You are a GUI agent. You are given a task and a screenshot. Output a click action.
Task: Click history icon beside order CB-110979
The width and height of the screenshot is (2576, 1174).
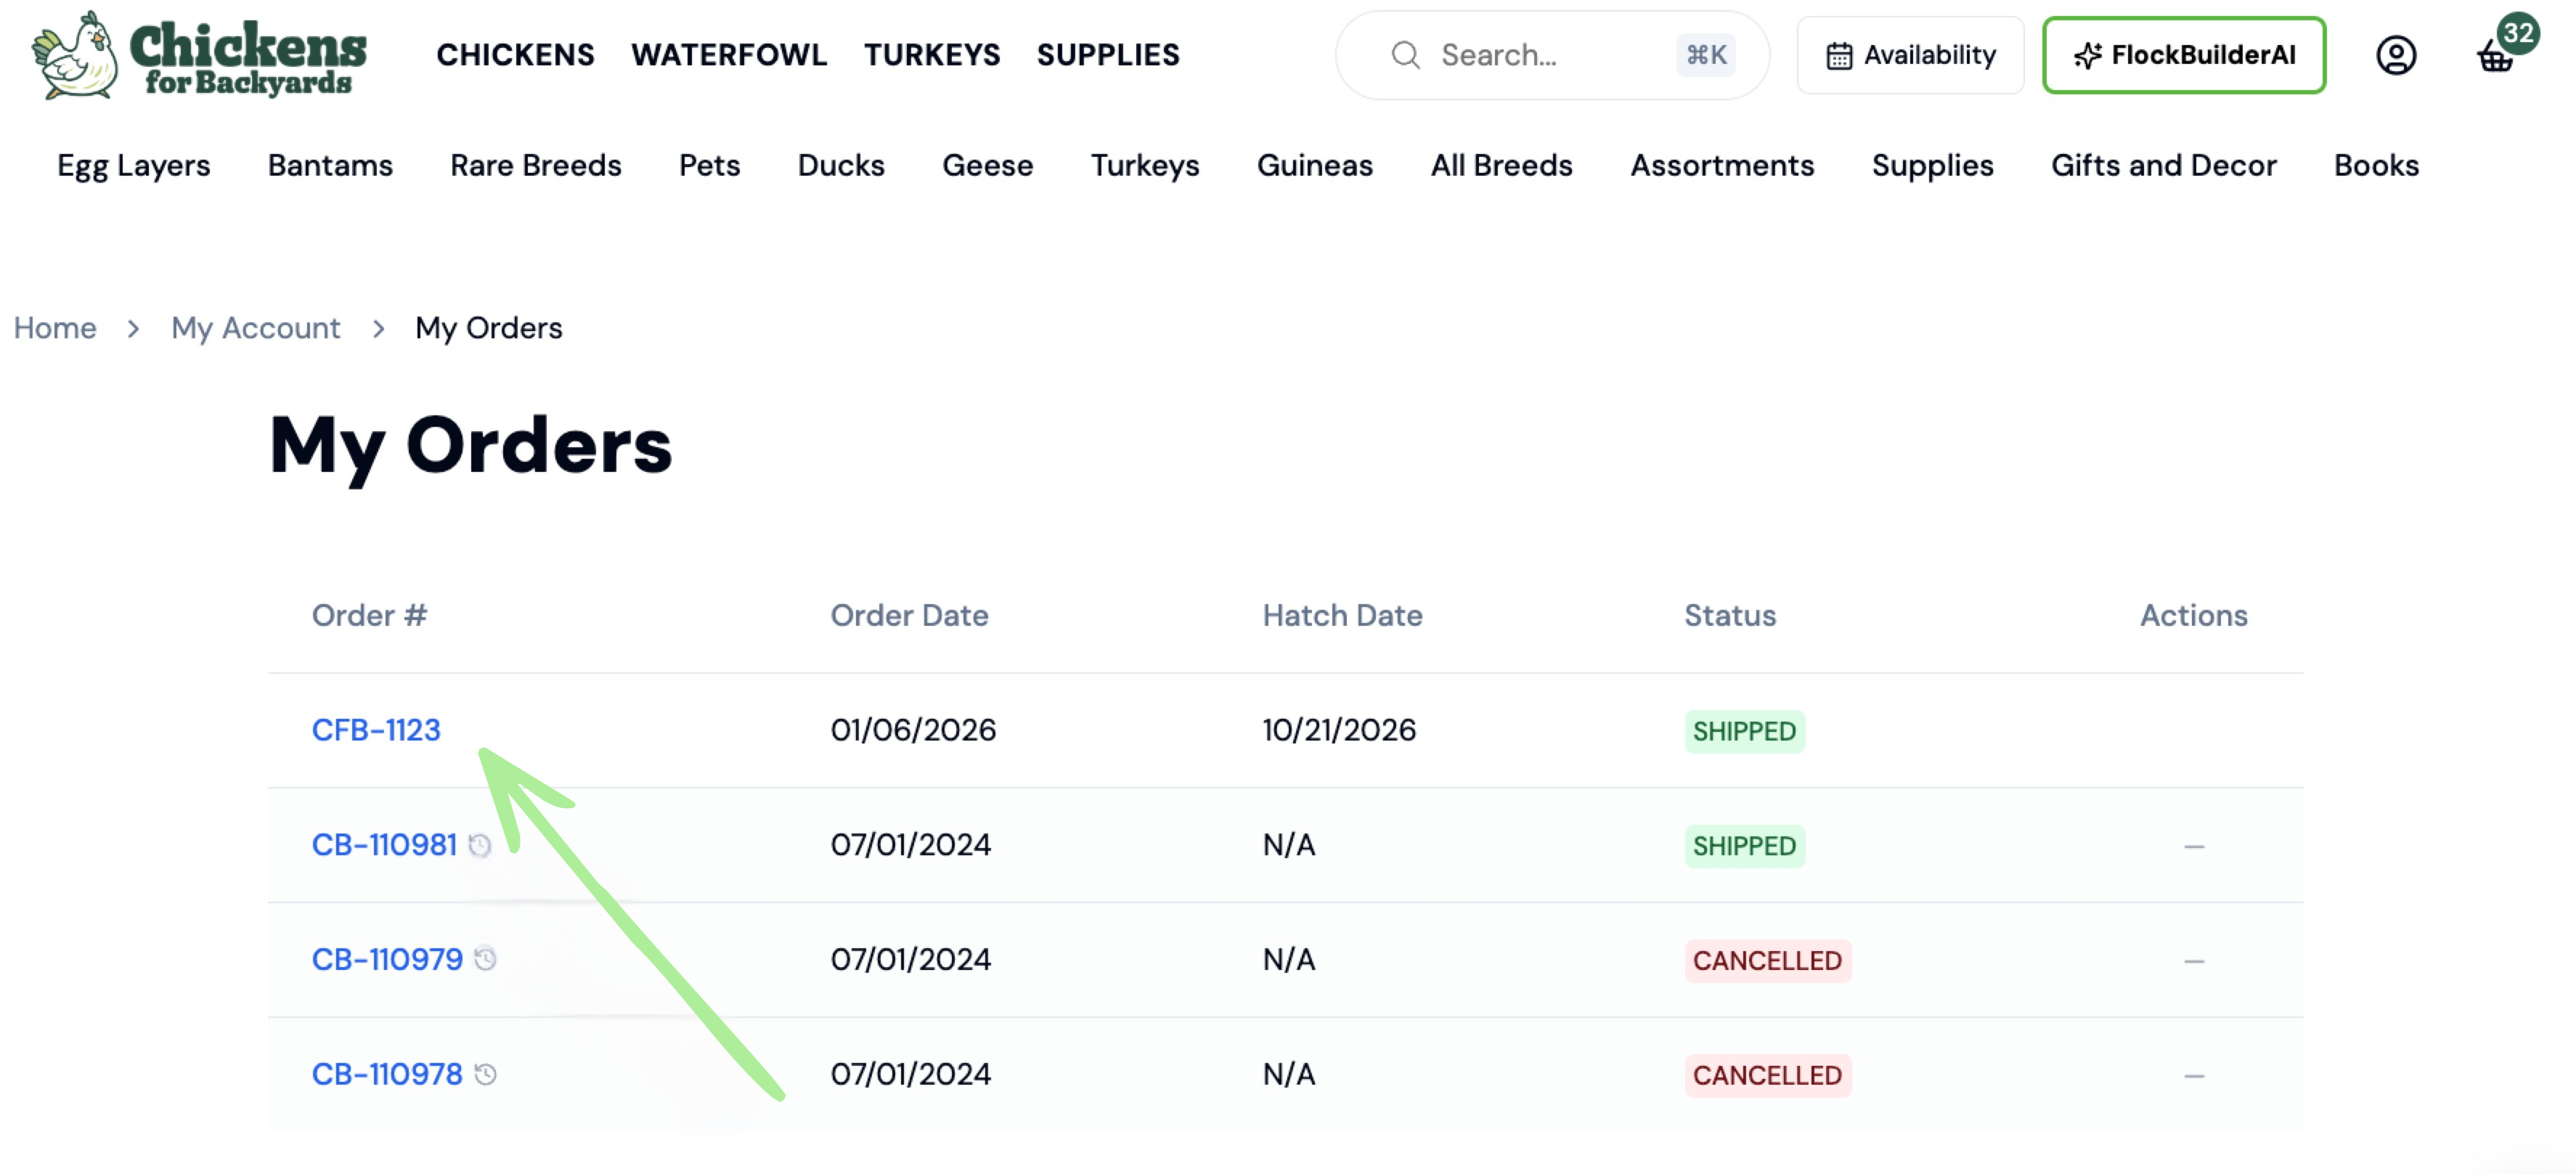(485, 960)
